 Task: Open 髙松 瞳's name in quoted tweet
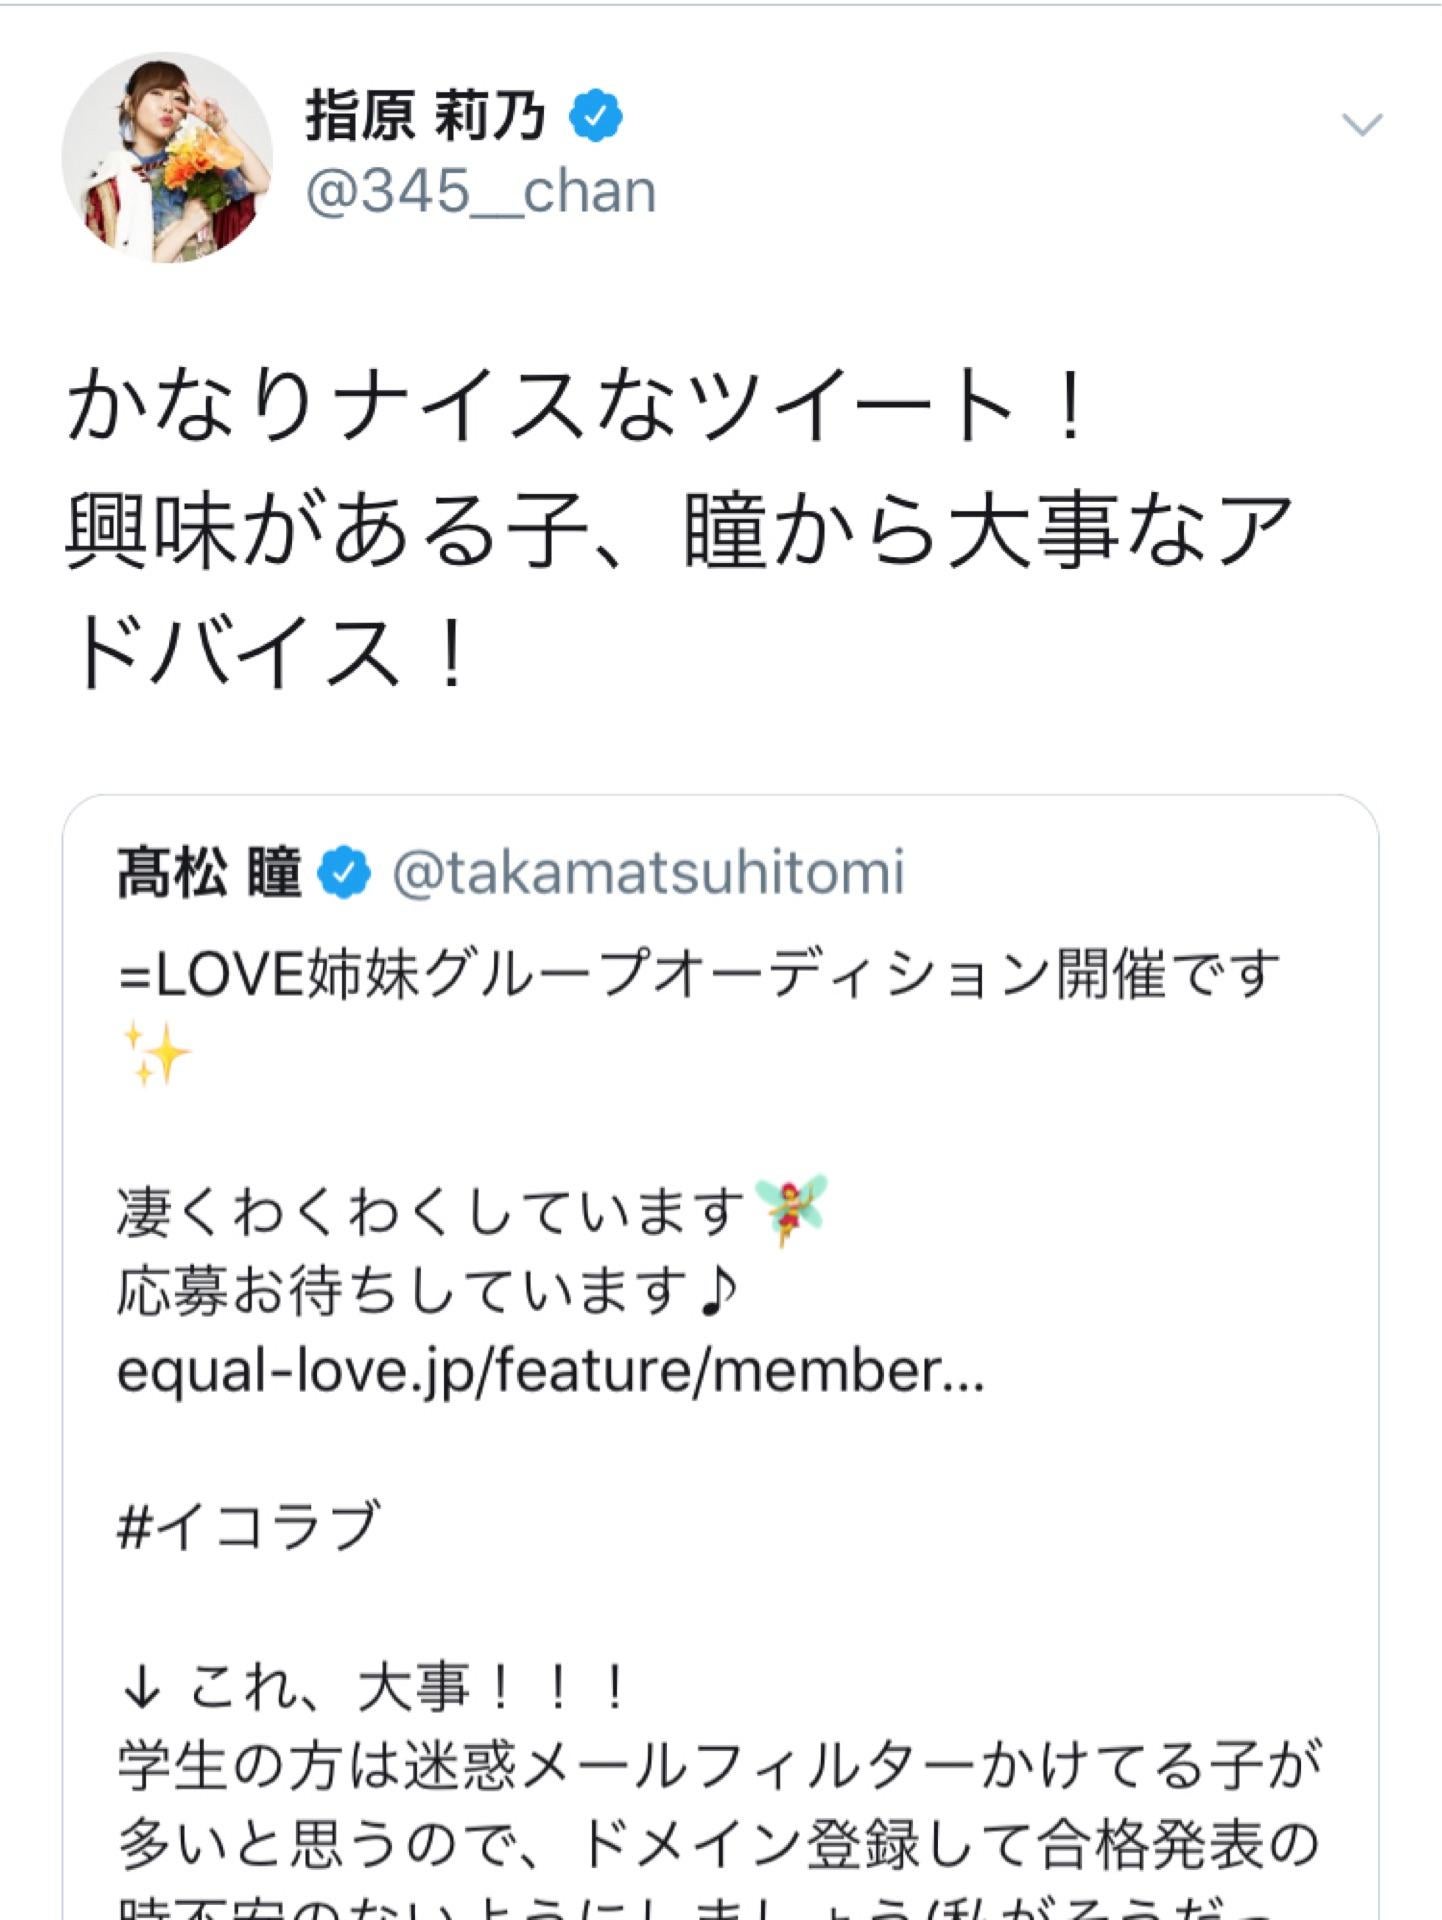tap(209, 874)
